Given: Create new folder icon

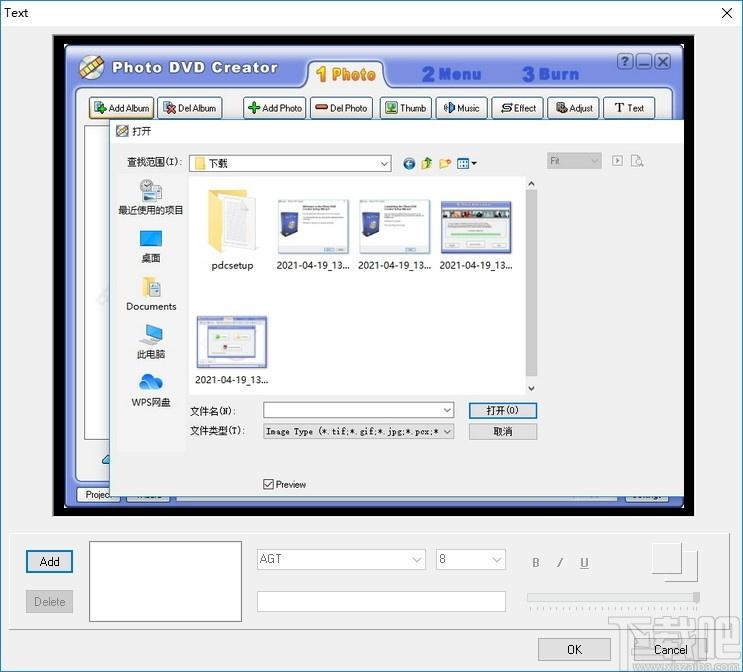Looking at the screenshot, I should (445, 163).
